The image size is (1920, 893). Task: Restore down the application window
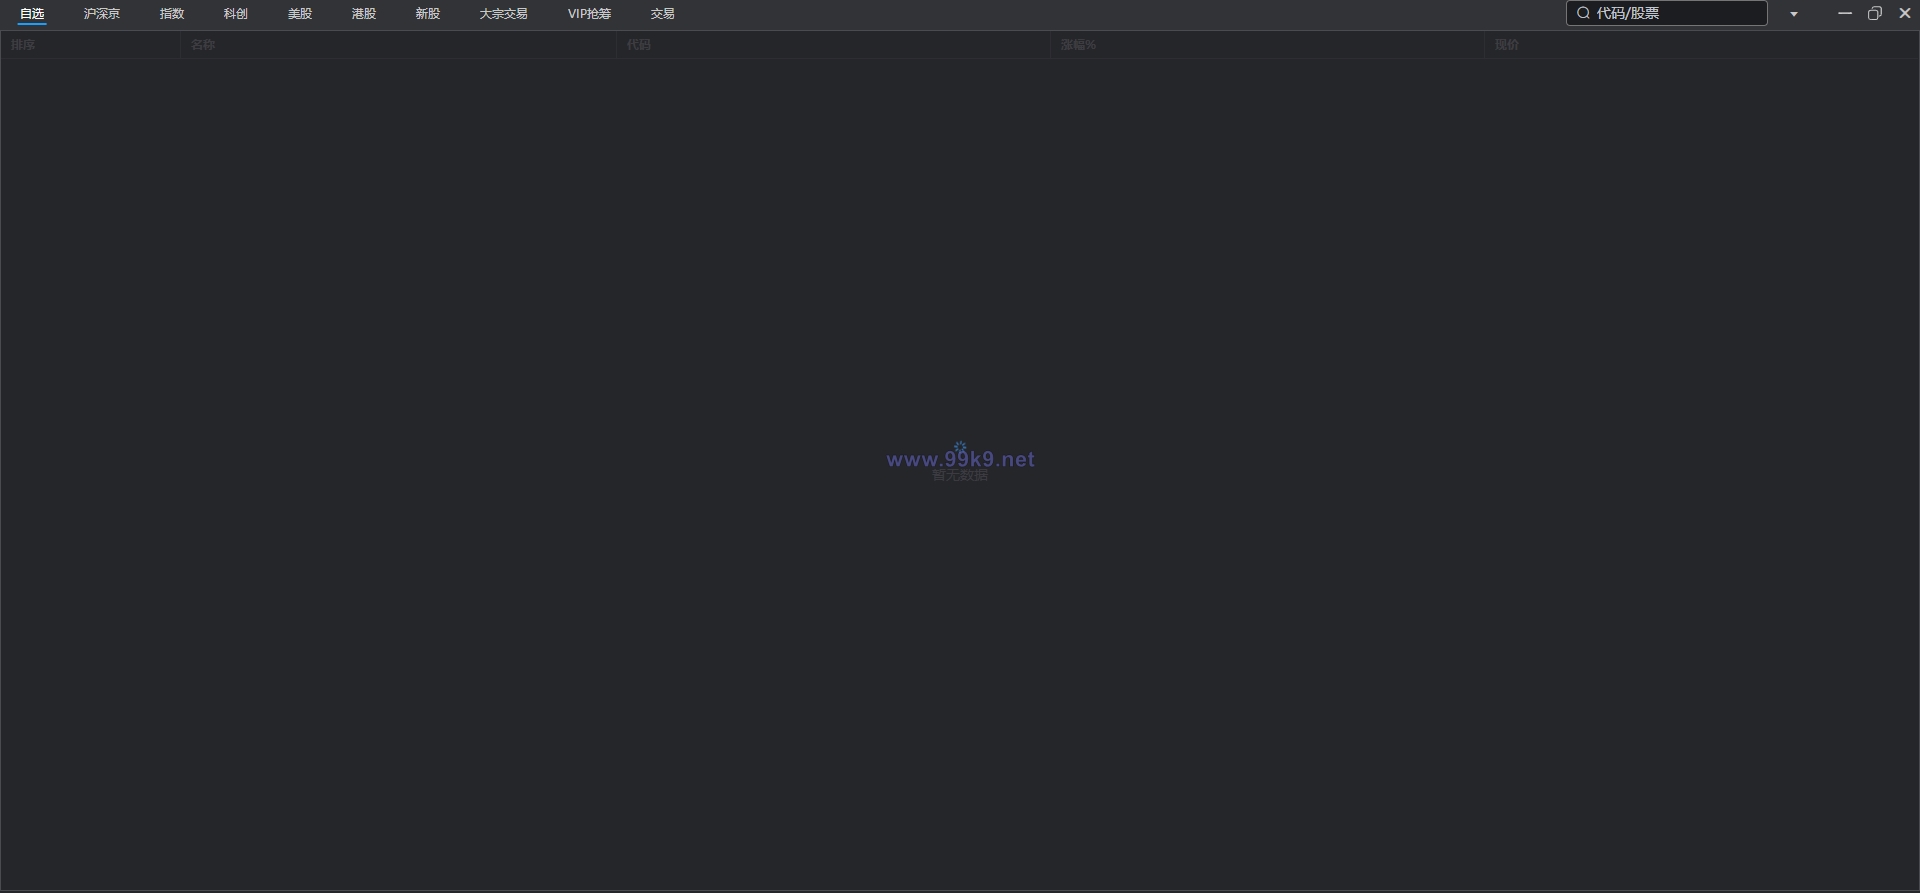click(1875, 13)
